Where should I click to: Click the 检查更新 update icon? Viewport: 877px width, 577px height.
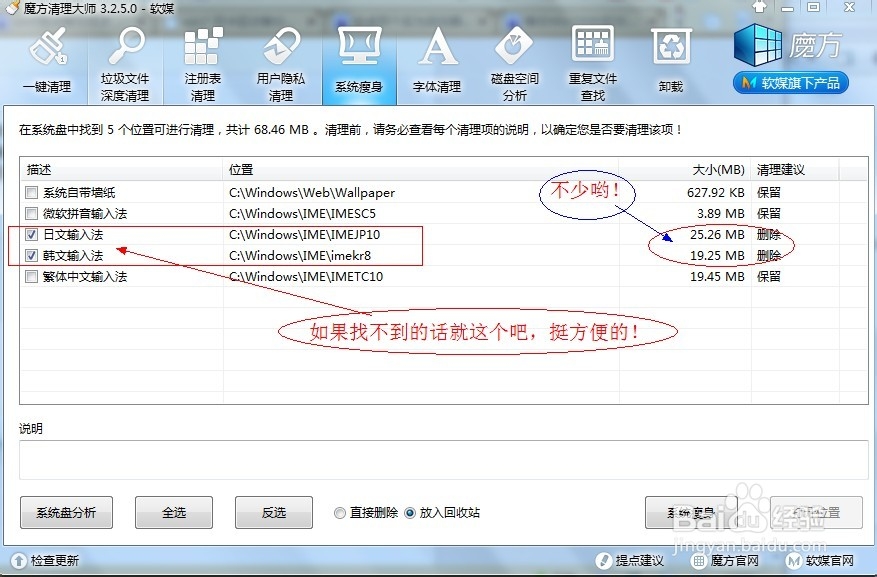[x=18, y=560]
